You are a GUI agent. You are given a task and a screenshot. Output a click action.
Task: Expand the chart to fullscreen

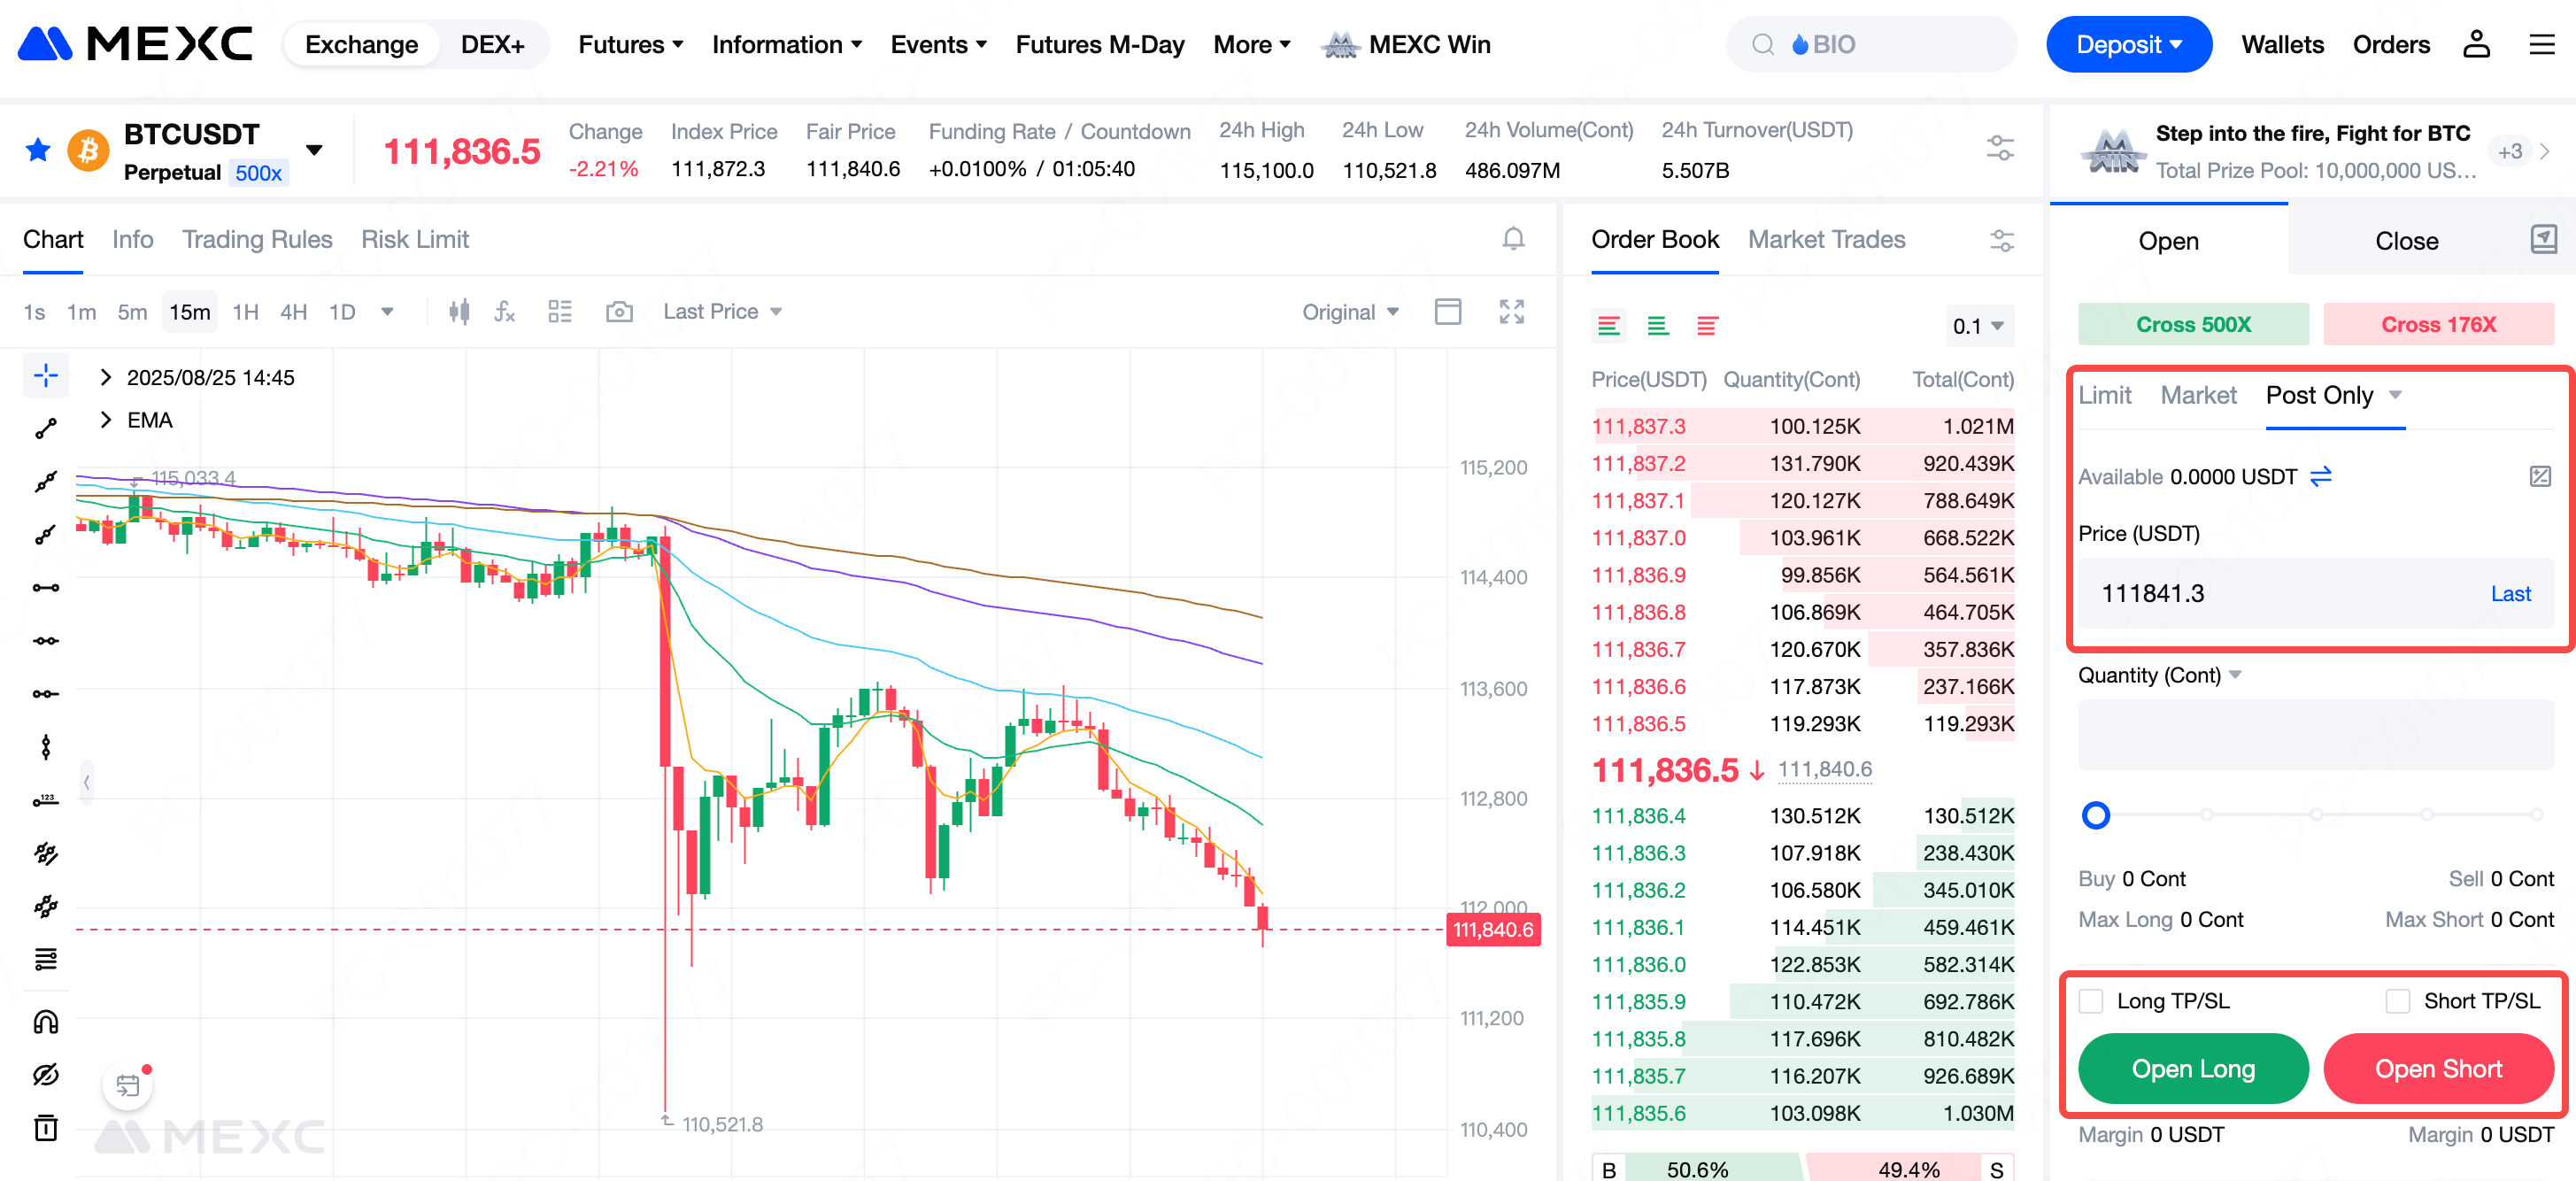pos(1511,312)
